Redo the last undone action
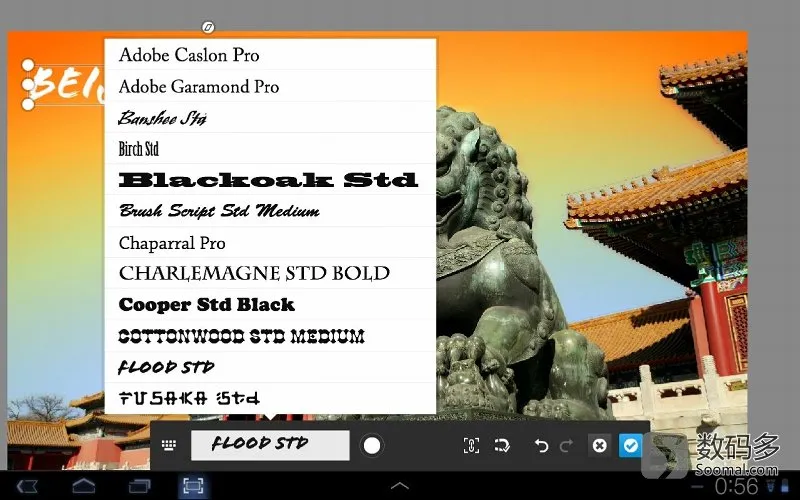This screenshot has width=800, height=500. (x=566, y=446)
